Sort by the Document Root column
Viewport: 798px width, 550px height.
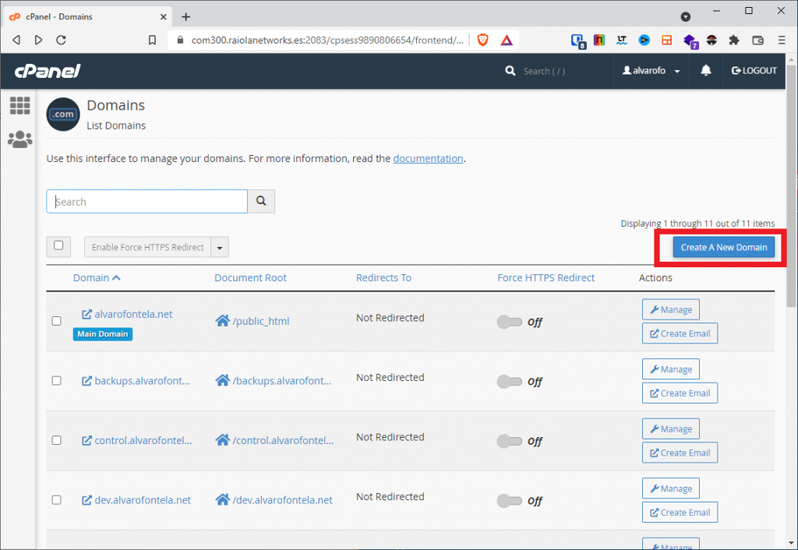click(250, 278)
